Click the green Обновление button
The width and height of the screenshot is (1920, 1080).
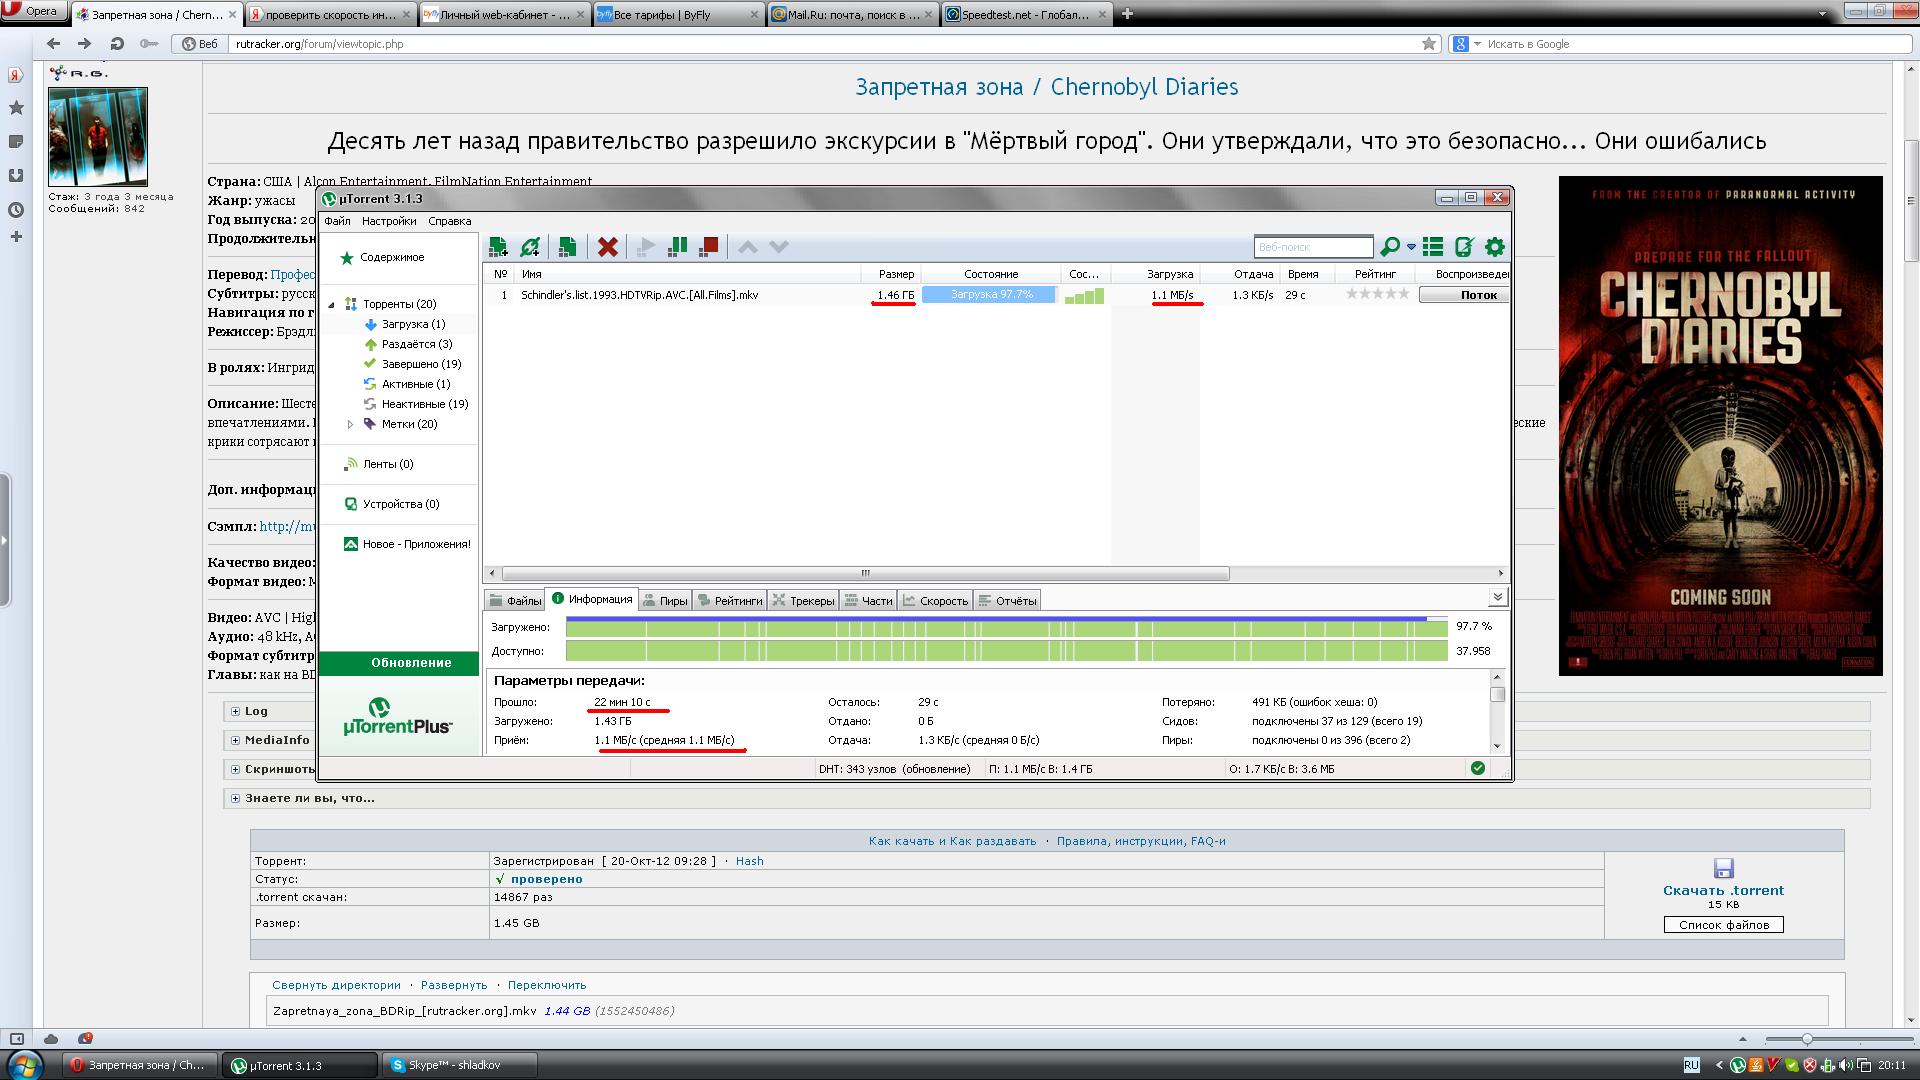[399, 663]
